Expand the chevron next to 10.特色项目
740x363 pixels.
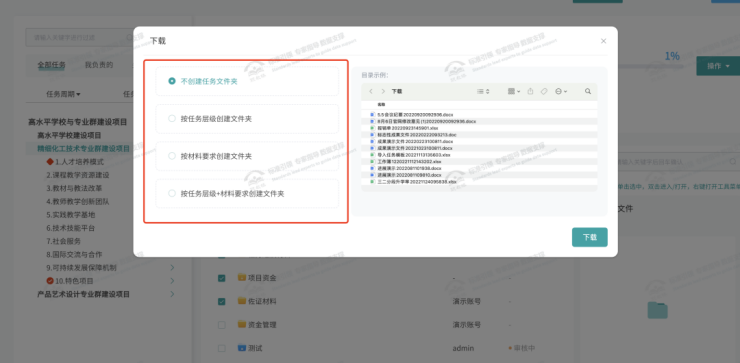(172, 281)
